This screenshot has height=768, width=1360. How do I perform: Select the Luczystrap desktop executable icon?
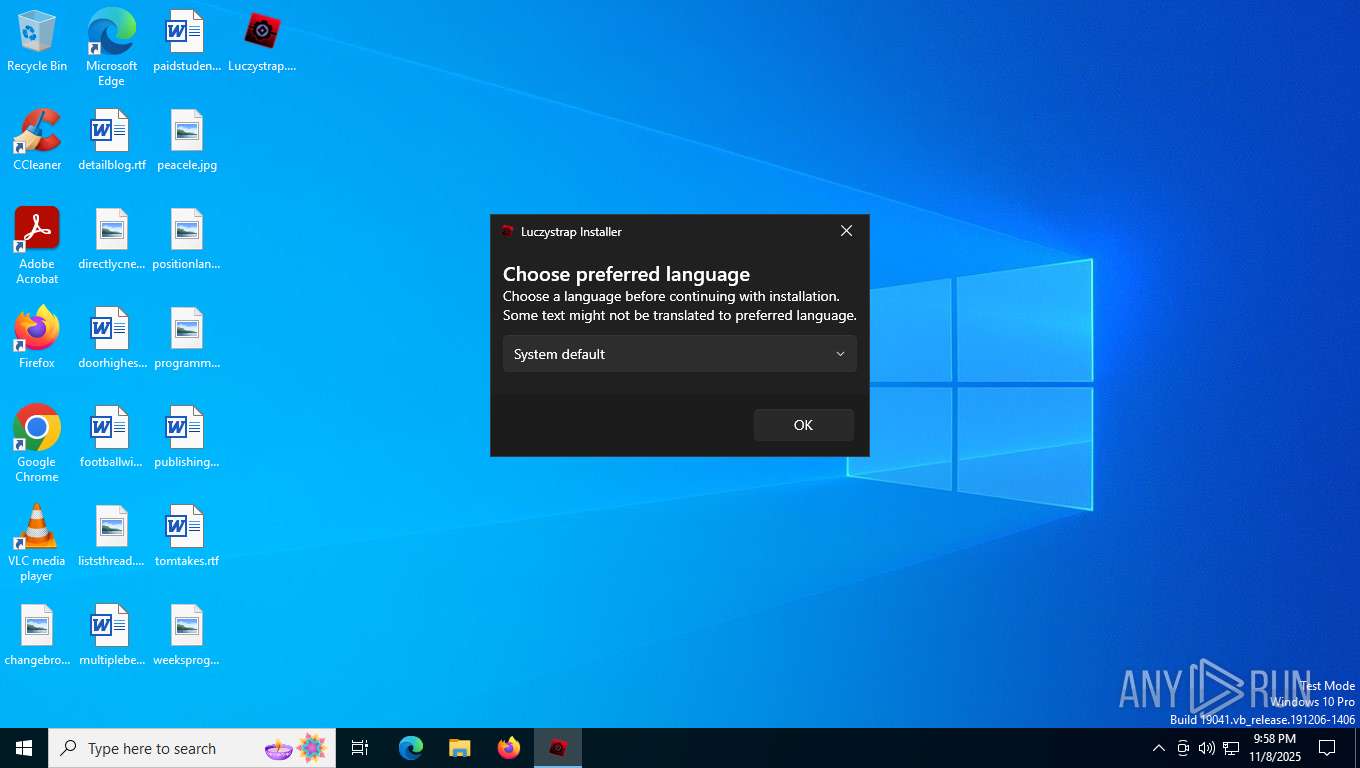coord(262,42)
